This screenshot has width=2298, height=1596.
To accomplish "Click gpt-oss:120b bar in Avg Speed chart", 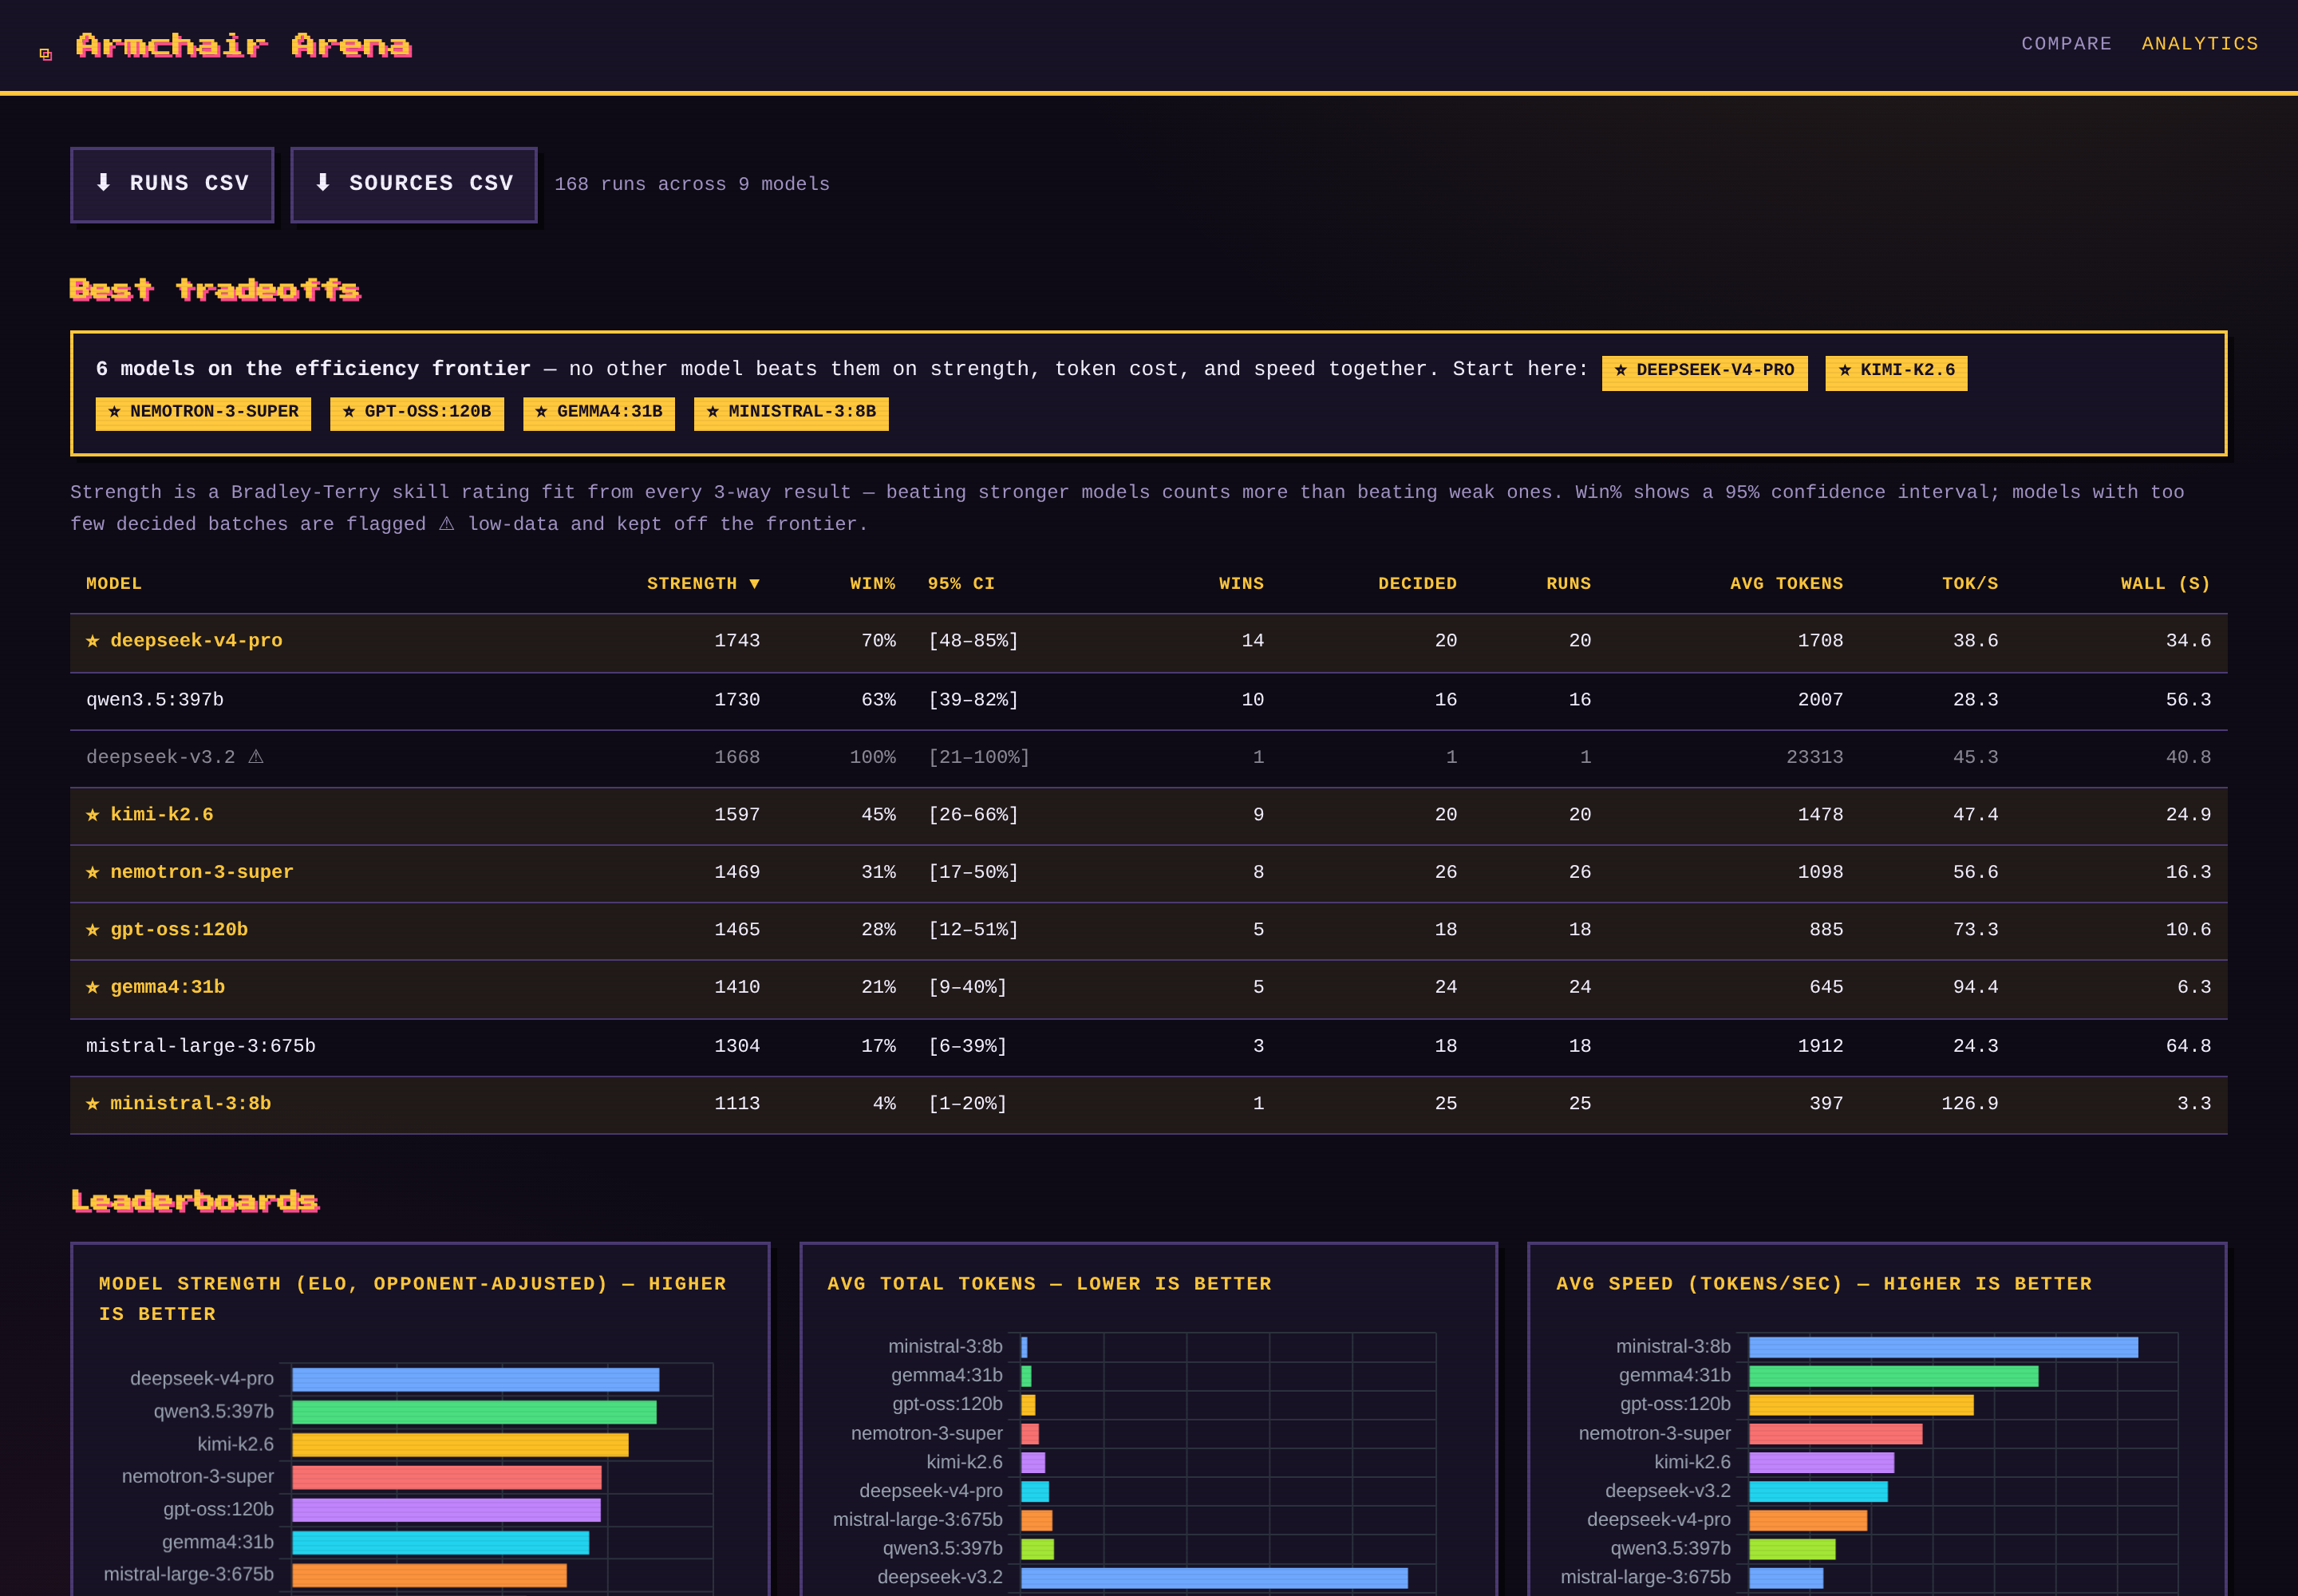I will coord(1861,1405).
